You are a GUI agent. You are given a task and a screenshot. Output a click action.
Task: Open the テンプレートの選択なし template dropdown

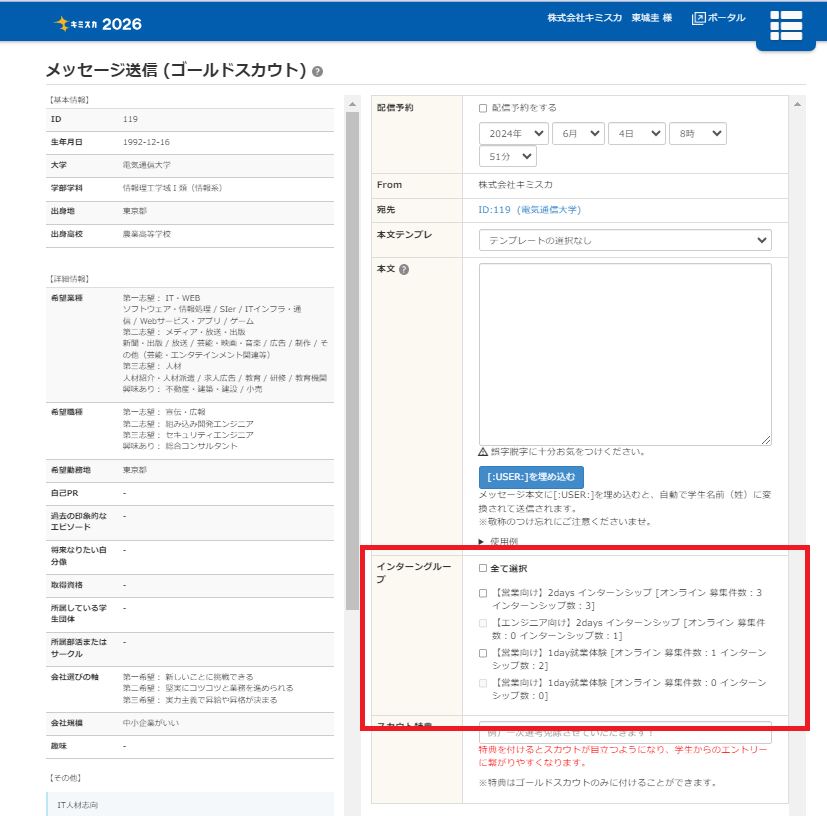click(625, 240)
